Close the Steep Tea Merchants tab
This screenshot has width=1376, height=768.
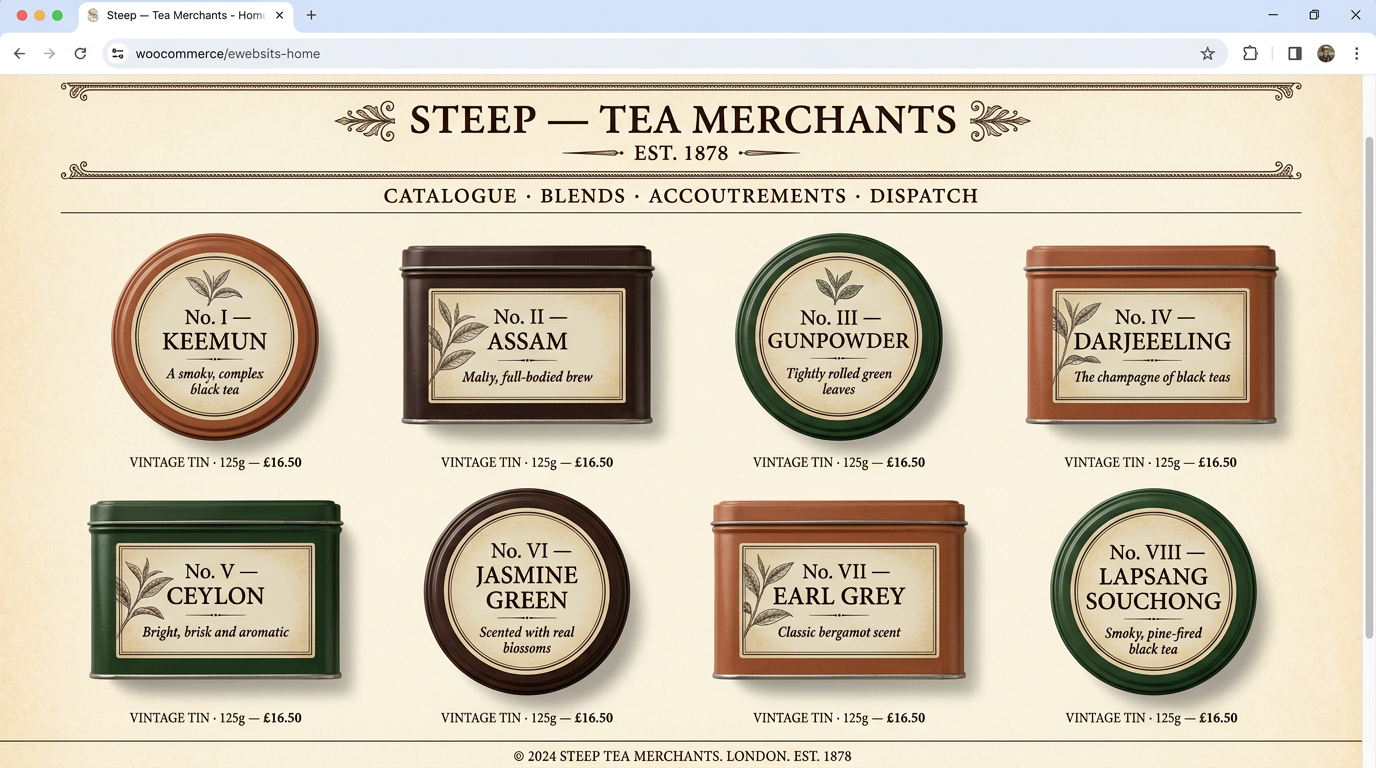click(280, 15)
